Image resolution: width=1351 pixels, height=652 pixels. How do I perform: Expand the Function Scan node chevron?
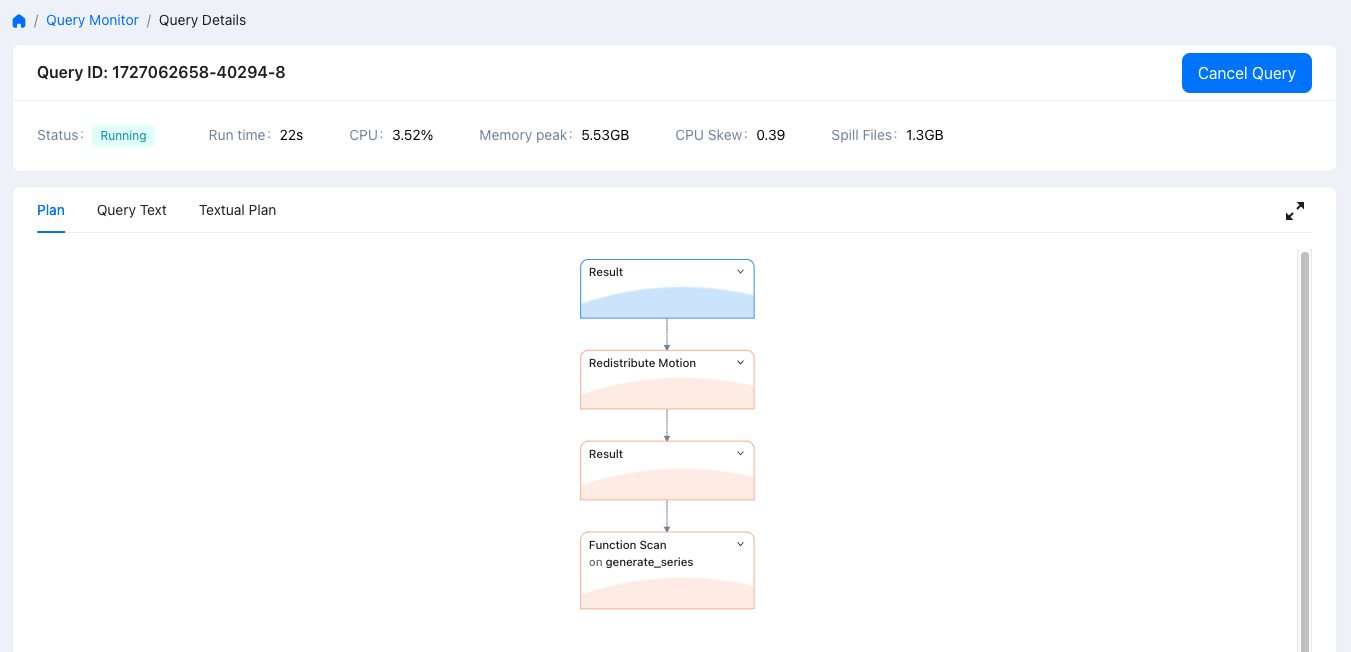(x=740, y=545)
